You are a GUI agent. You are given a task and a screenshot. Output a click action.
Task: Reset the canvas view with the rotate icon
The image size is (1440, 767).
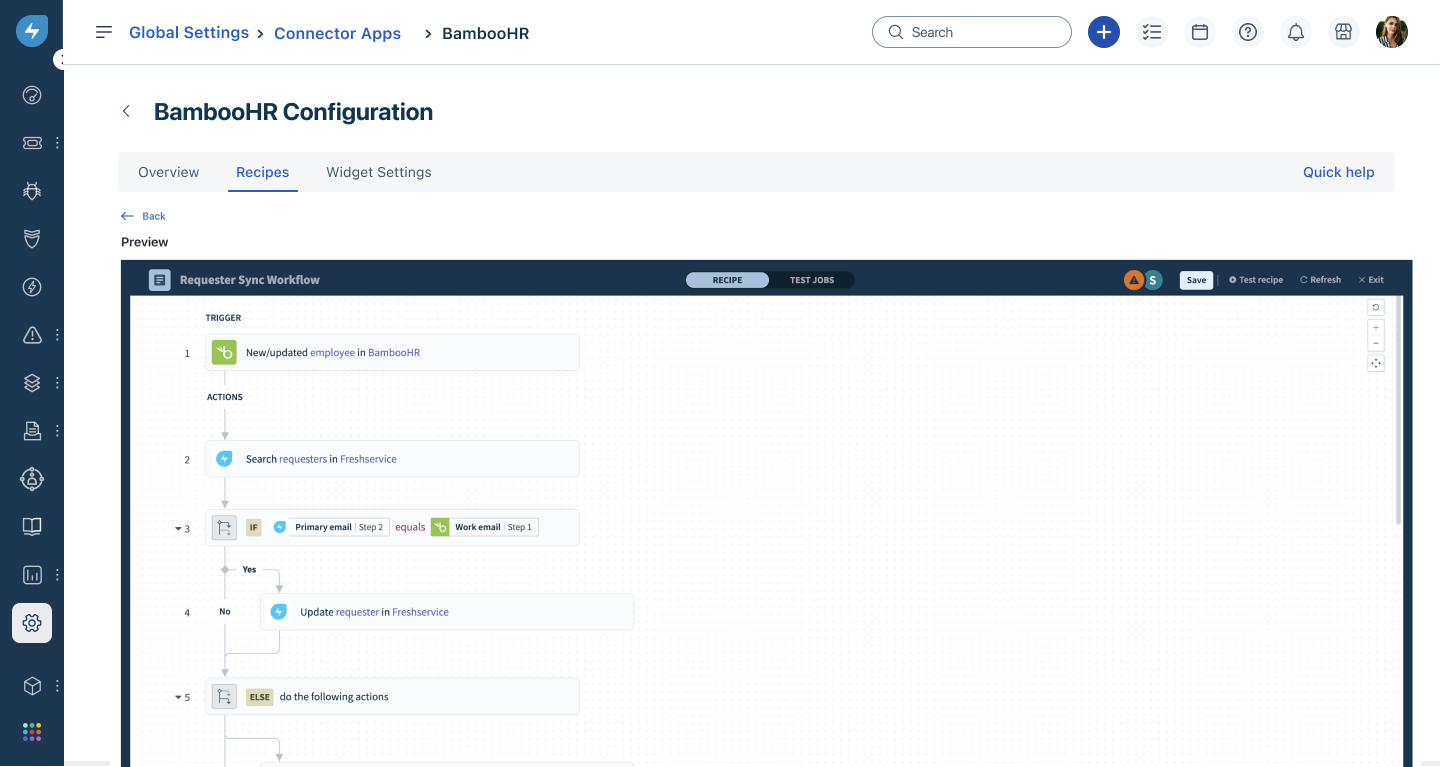pos(1376,307)
